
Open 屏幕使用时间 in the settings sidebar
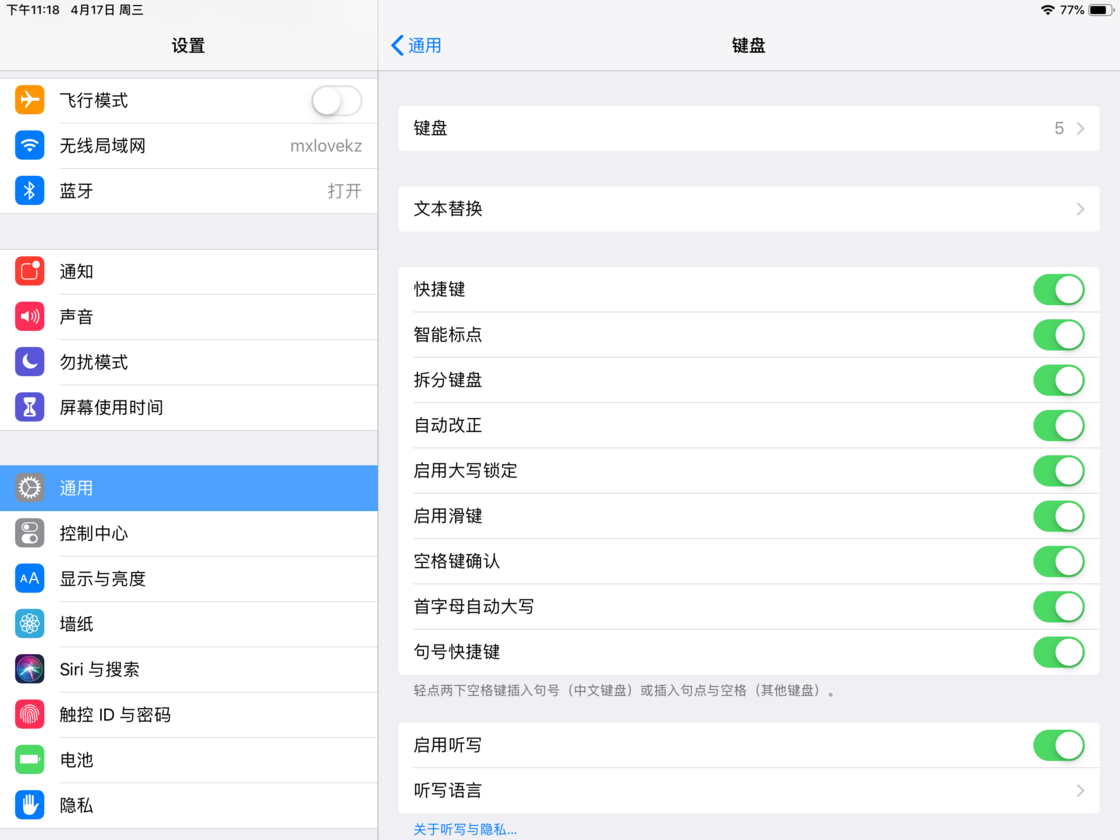pos(189,407)
